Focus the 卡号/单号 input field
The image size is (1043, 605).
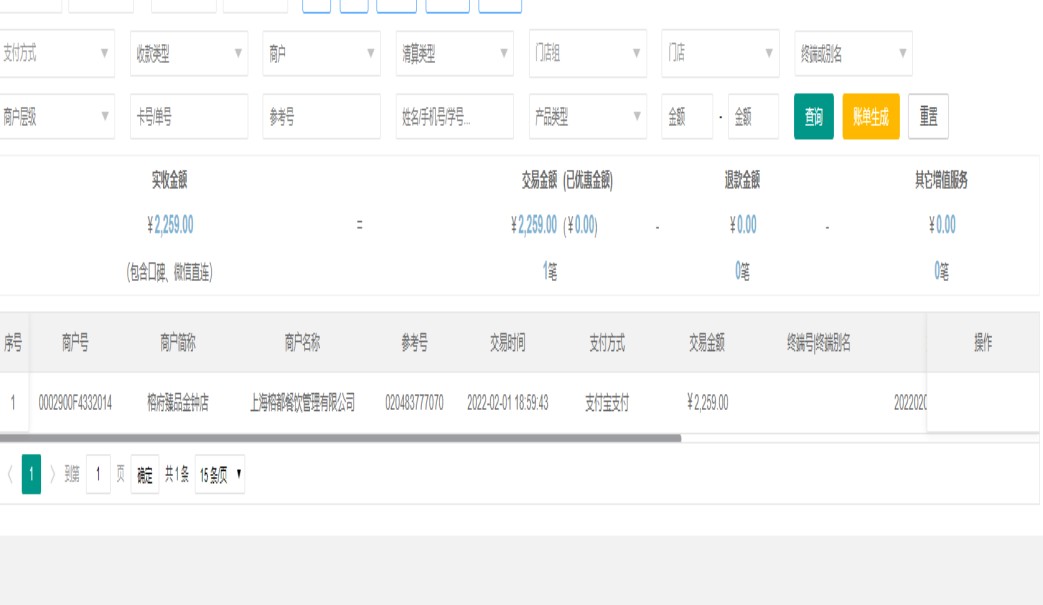[188, 117]
